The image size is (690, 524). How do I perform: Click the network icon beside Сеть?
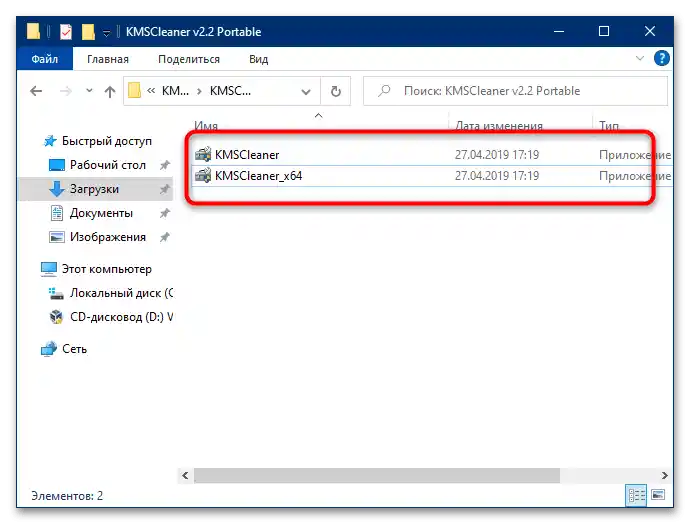49,349
